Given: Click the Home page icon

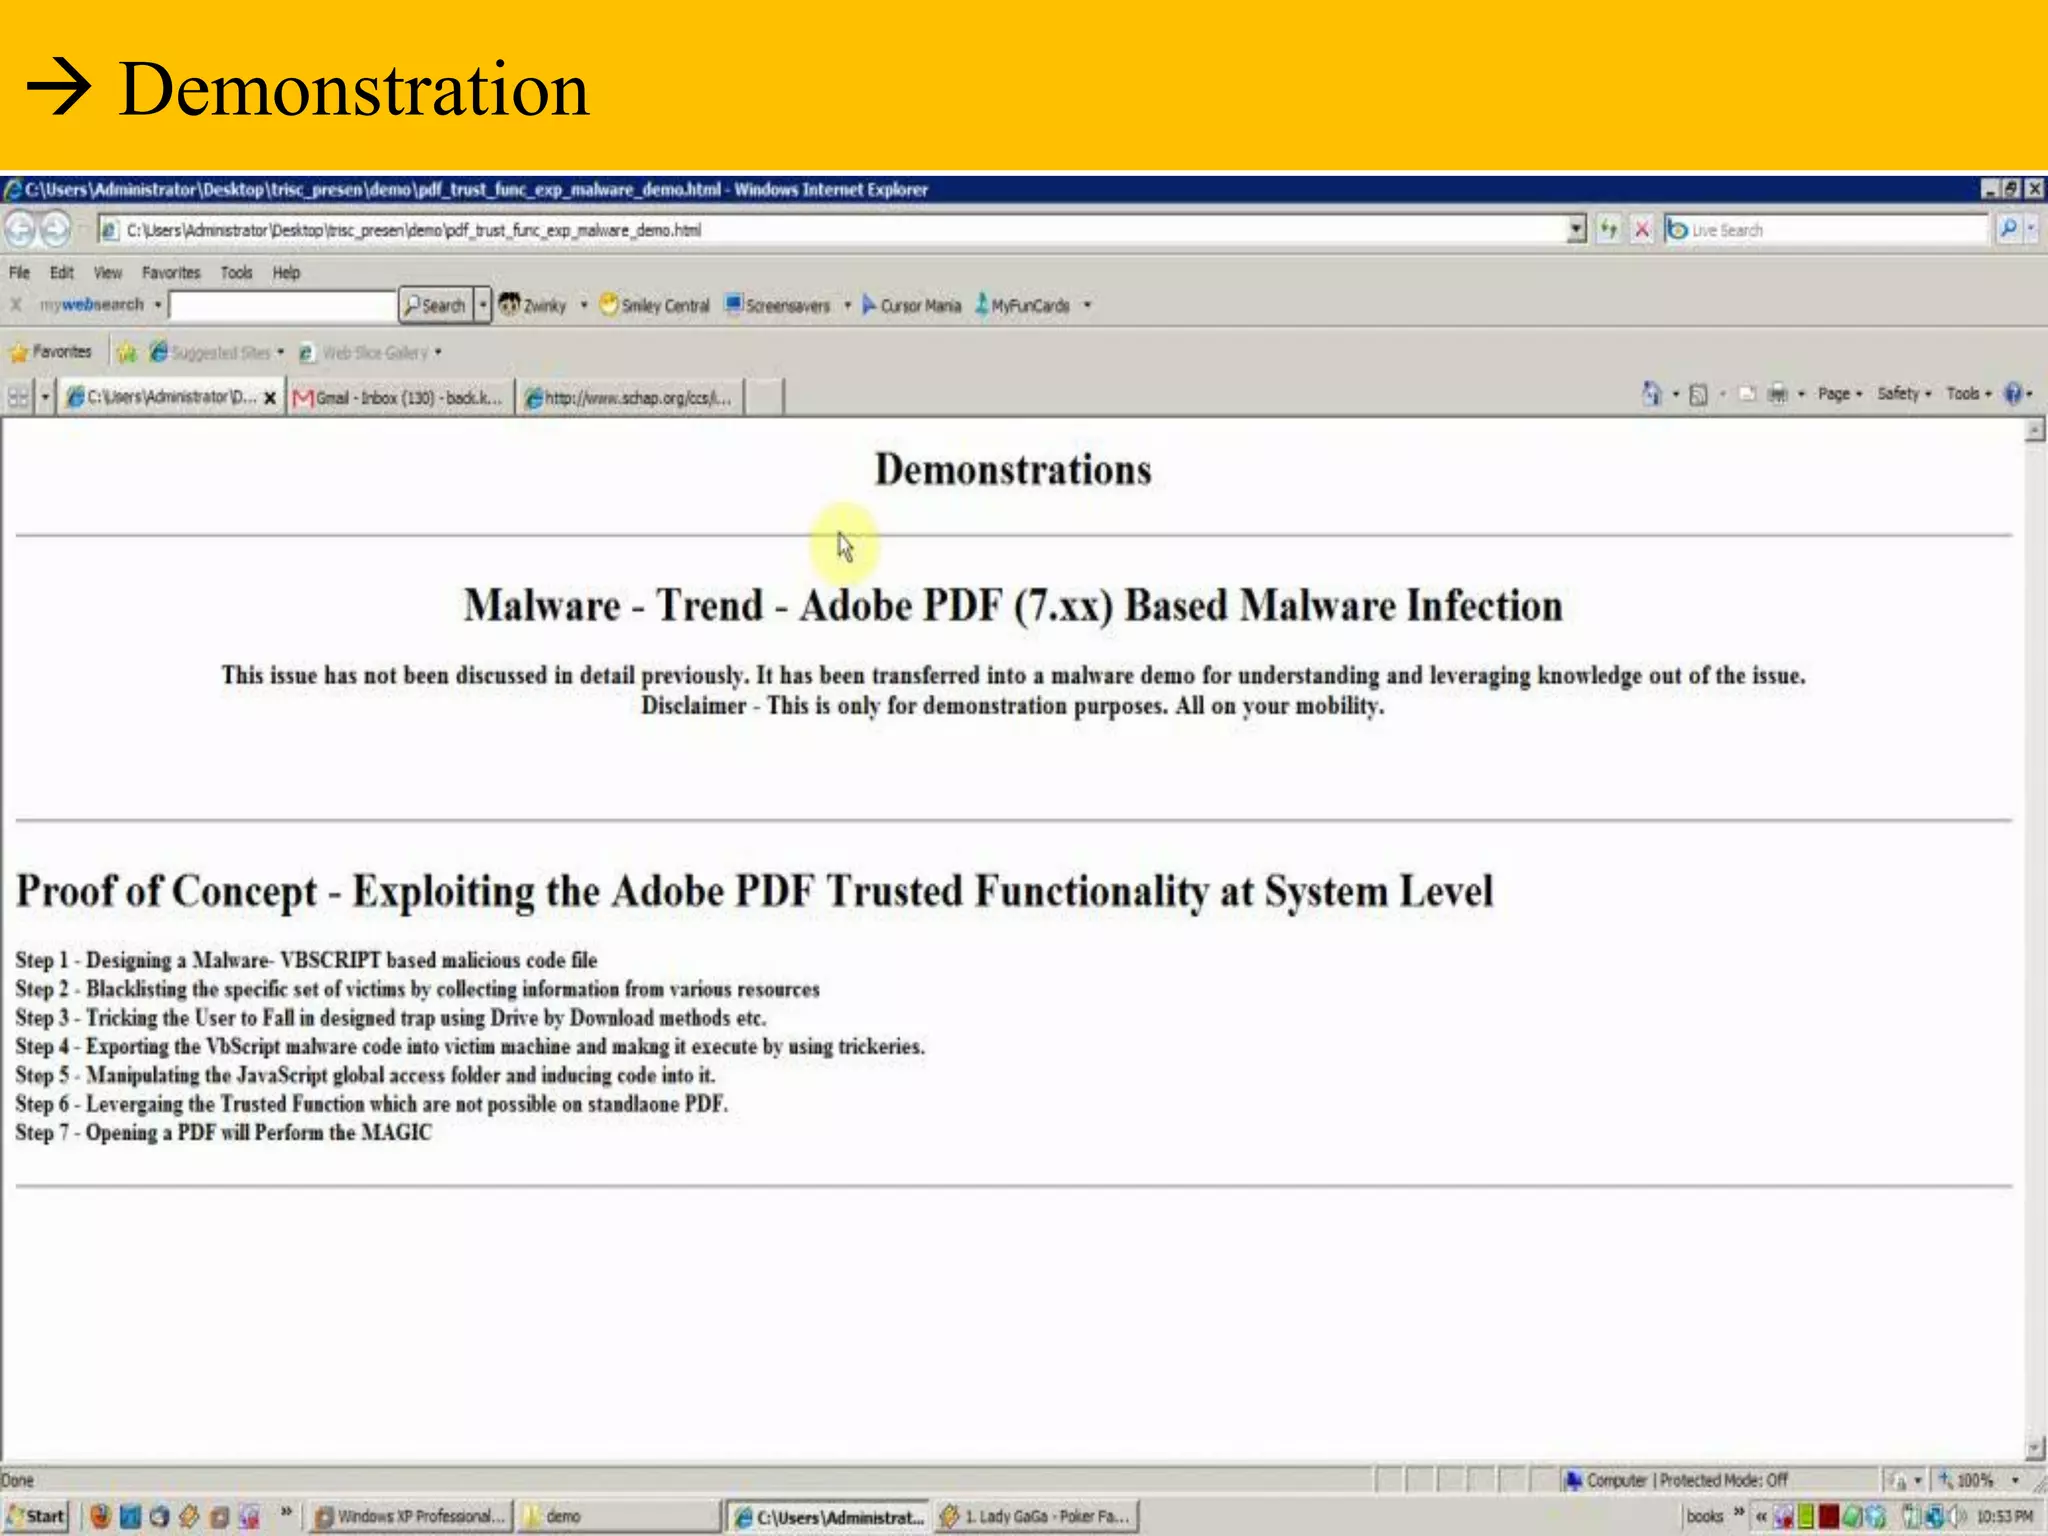Looking at the screenshot, I should click(x=1651, y=394).
